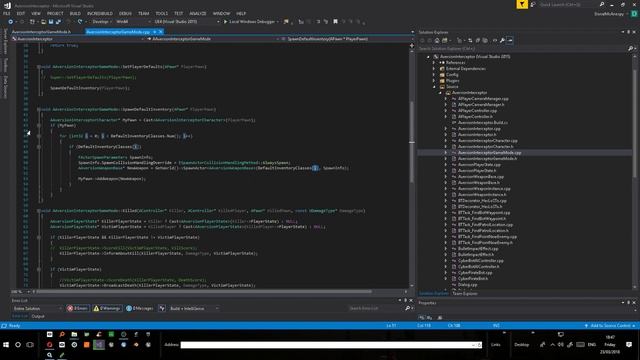Start Local Windows Debugger
This screenshot has height=360, width=640.
coord(251,22)
